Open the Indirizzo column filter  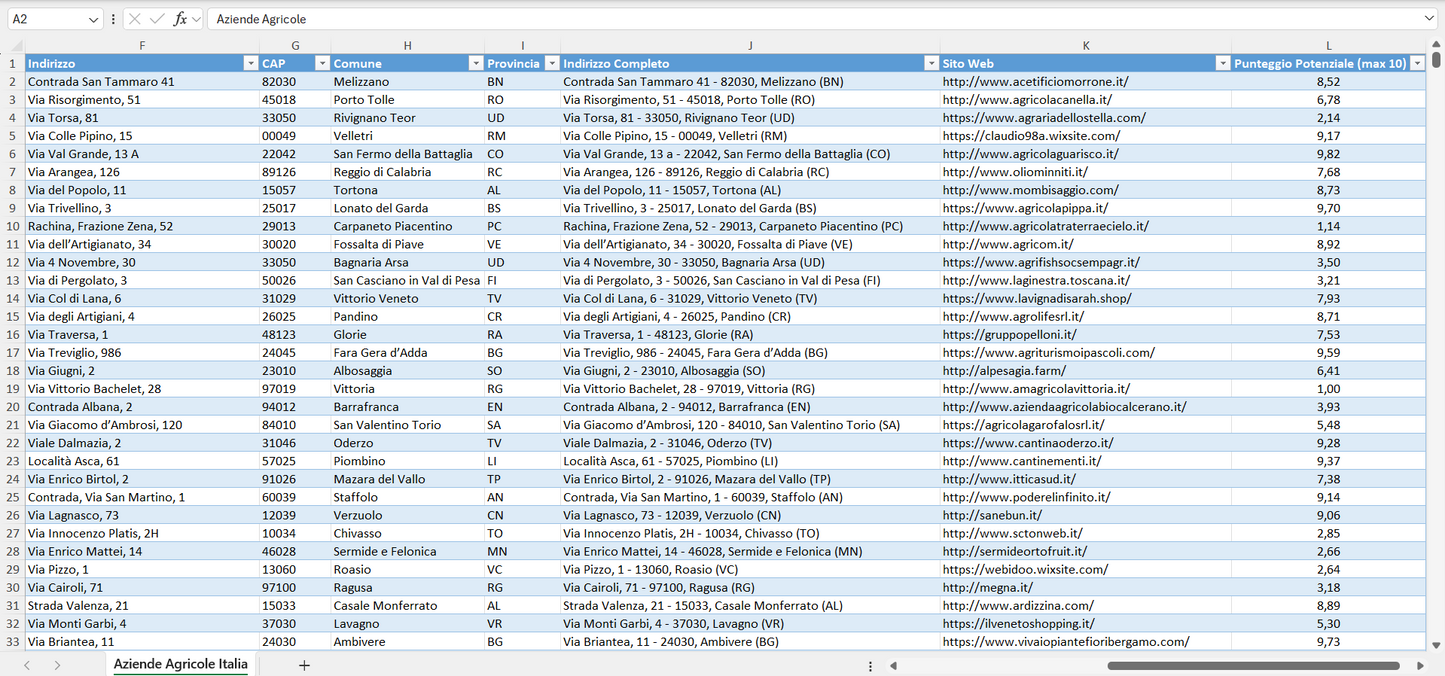coord(250,62)
